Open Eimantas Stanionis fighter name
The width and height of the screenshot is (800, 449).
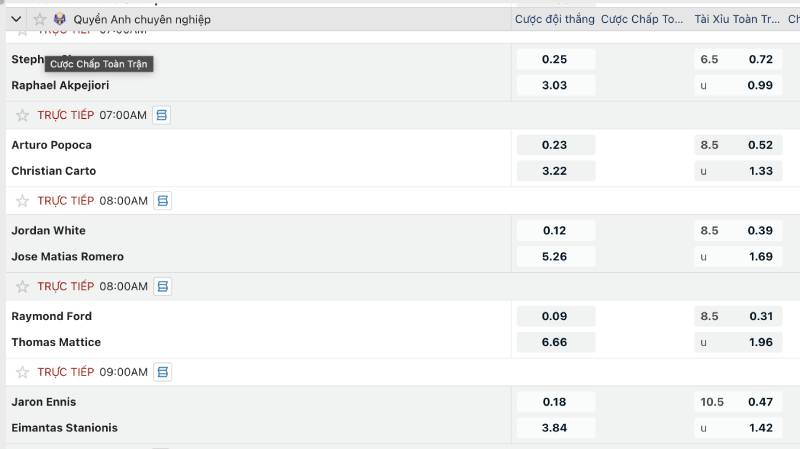point(64,428)
